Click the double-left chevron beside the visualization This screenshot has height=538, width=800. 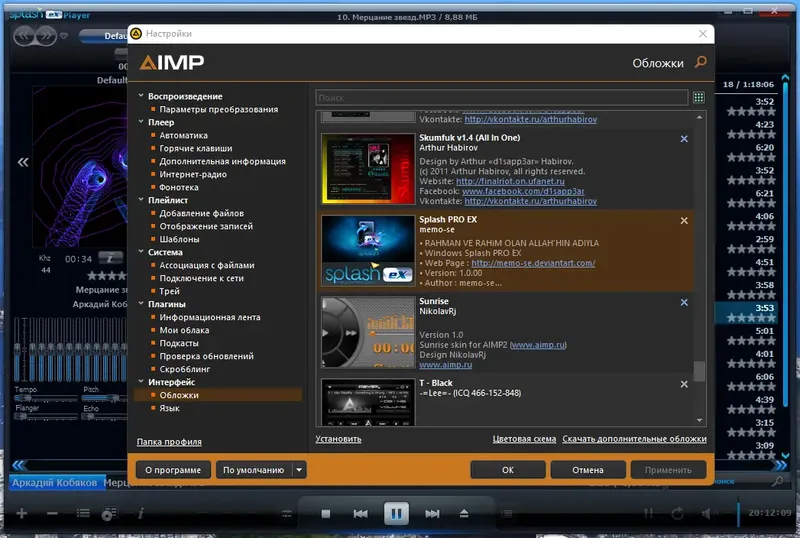(x=23, y=162)
